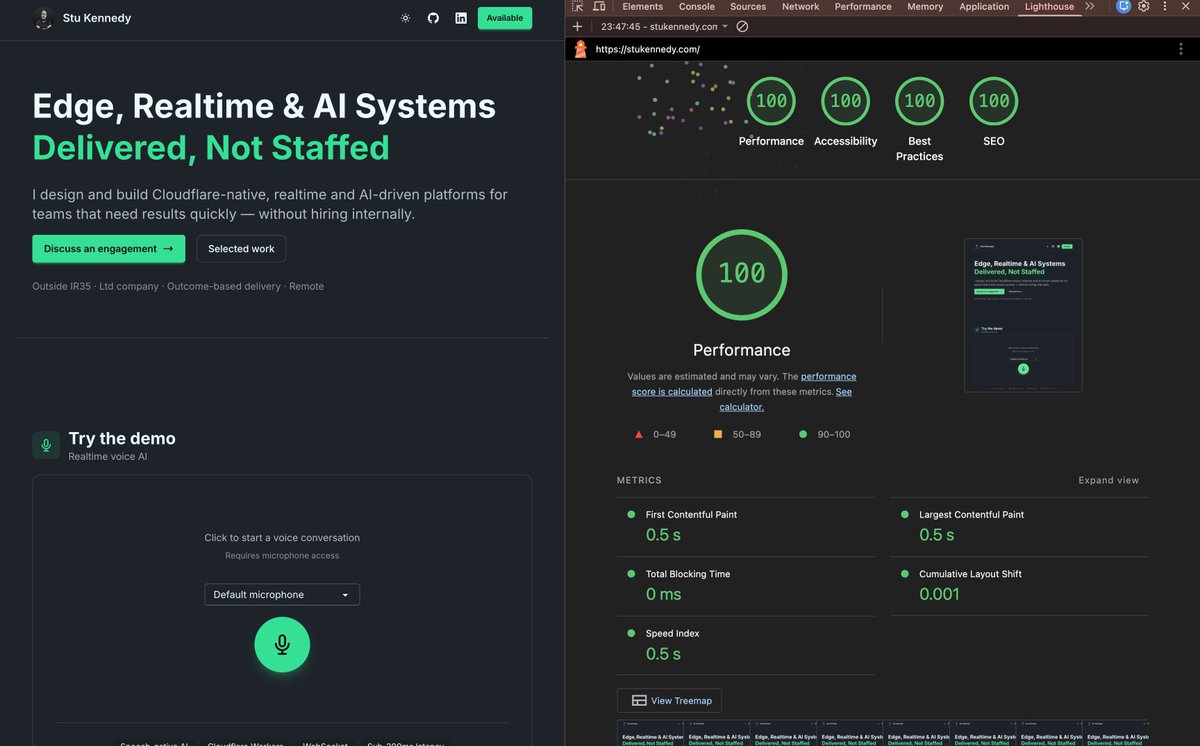Open the See calculator link
The image size is (1200, 746).
click(786, 399)
